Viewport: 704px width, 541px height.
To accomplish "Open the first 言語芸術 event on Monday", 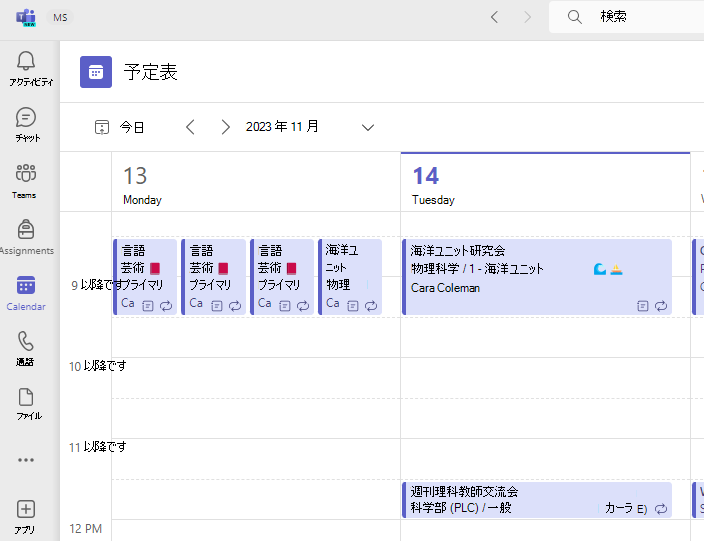I will click(145, 277).
